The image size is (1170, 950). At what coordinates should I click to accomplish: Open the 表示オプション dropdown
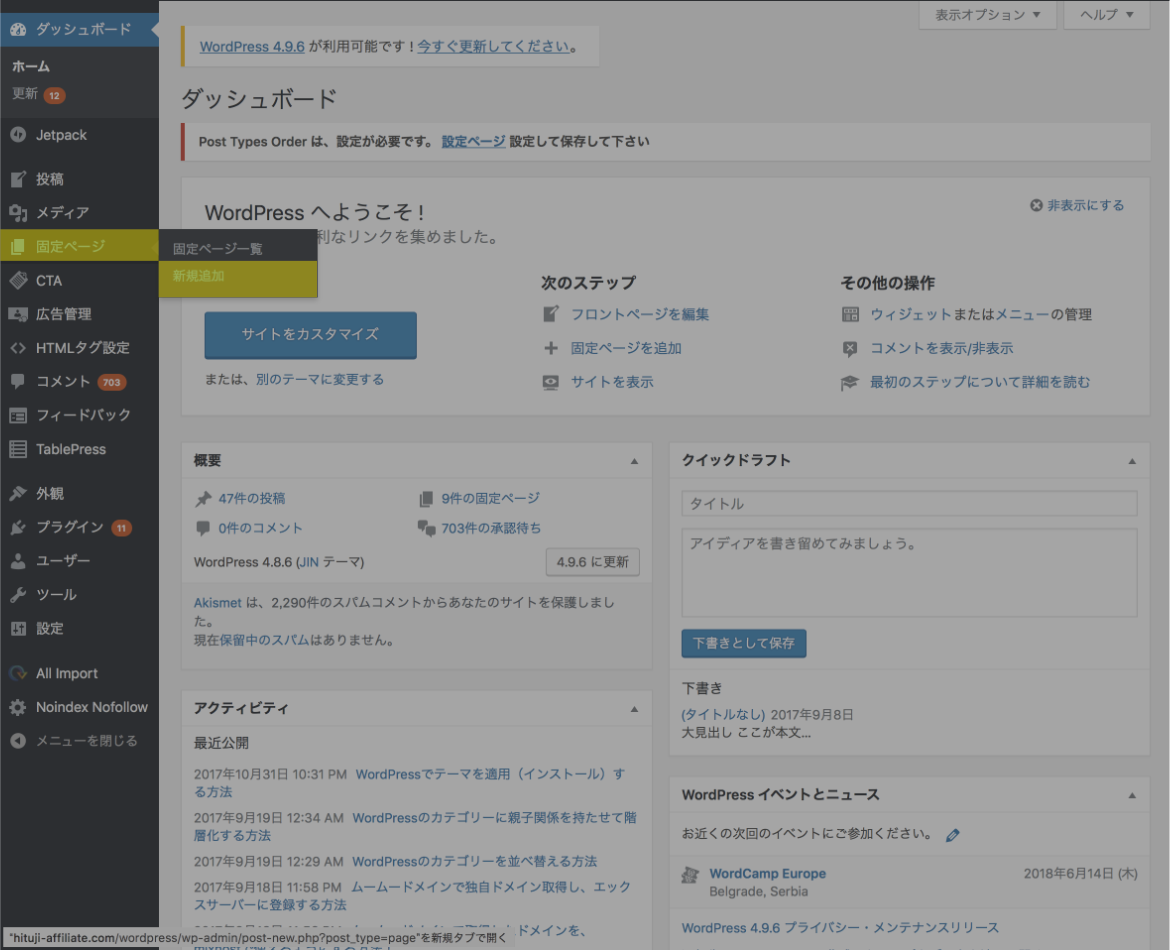coord(987,15)
